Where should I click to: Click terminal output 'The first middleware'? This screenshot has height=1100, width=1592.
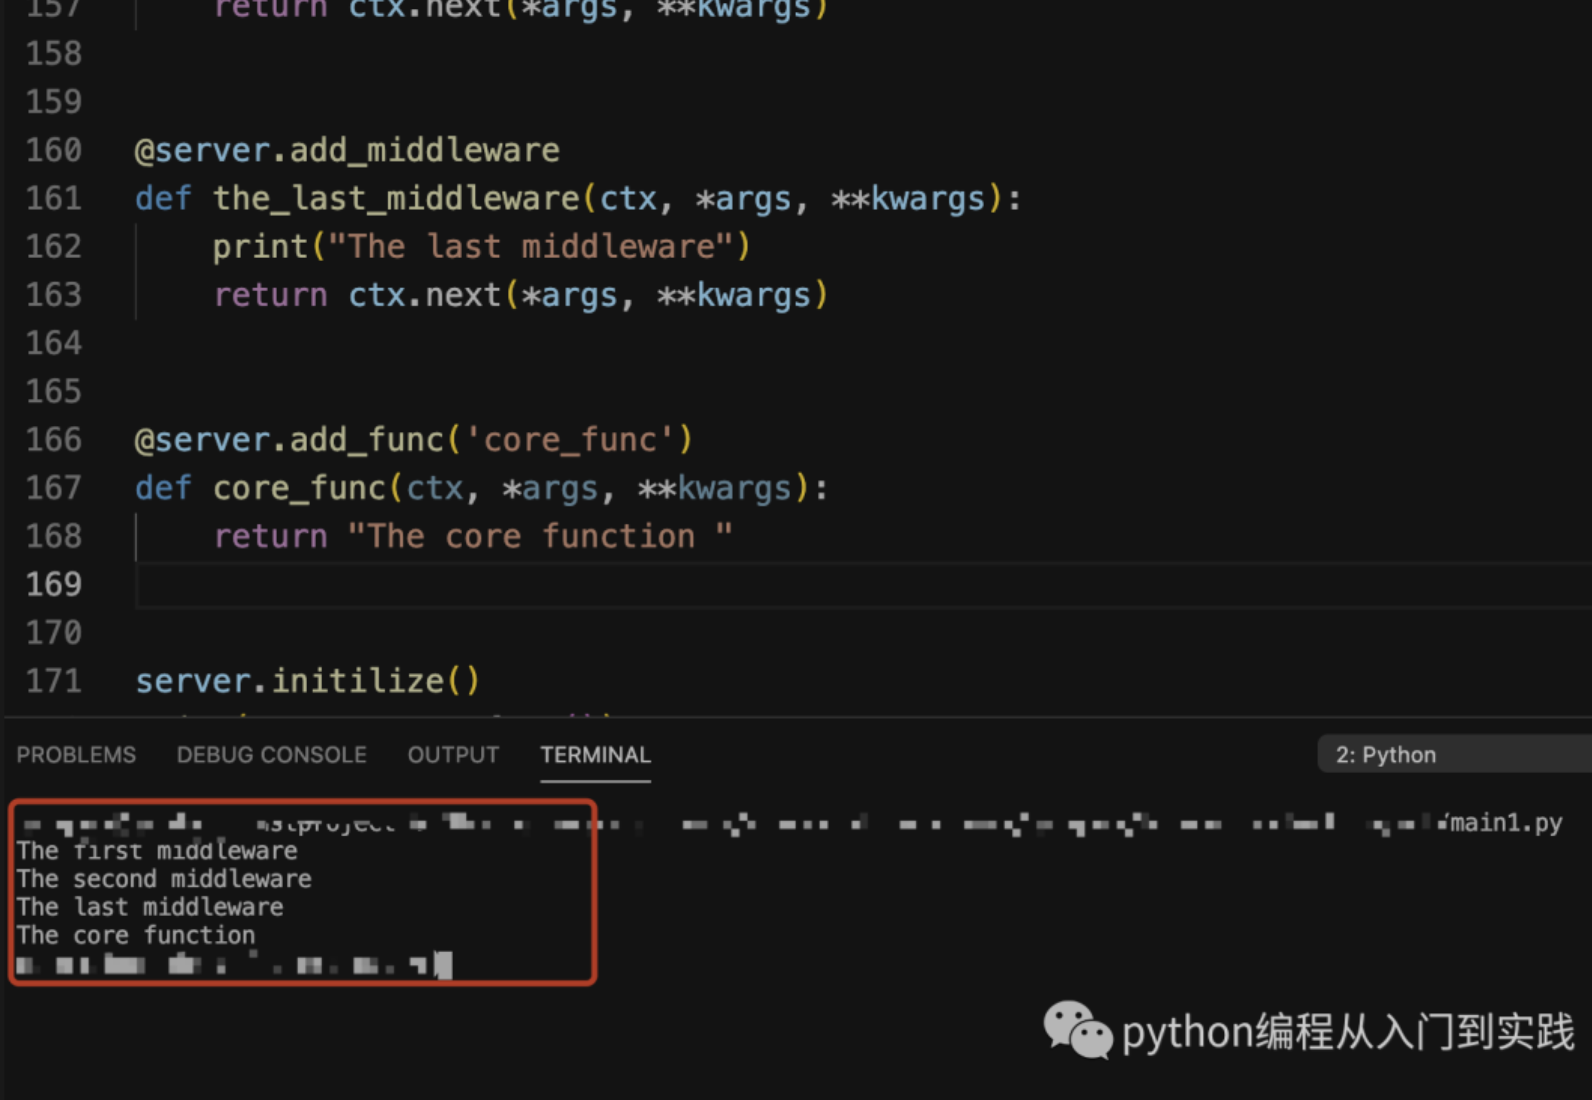click(x=157, y=851)
